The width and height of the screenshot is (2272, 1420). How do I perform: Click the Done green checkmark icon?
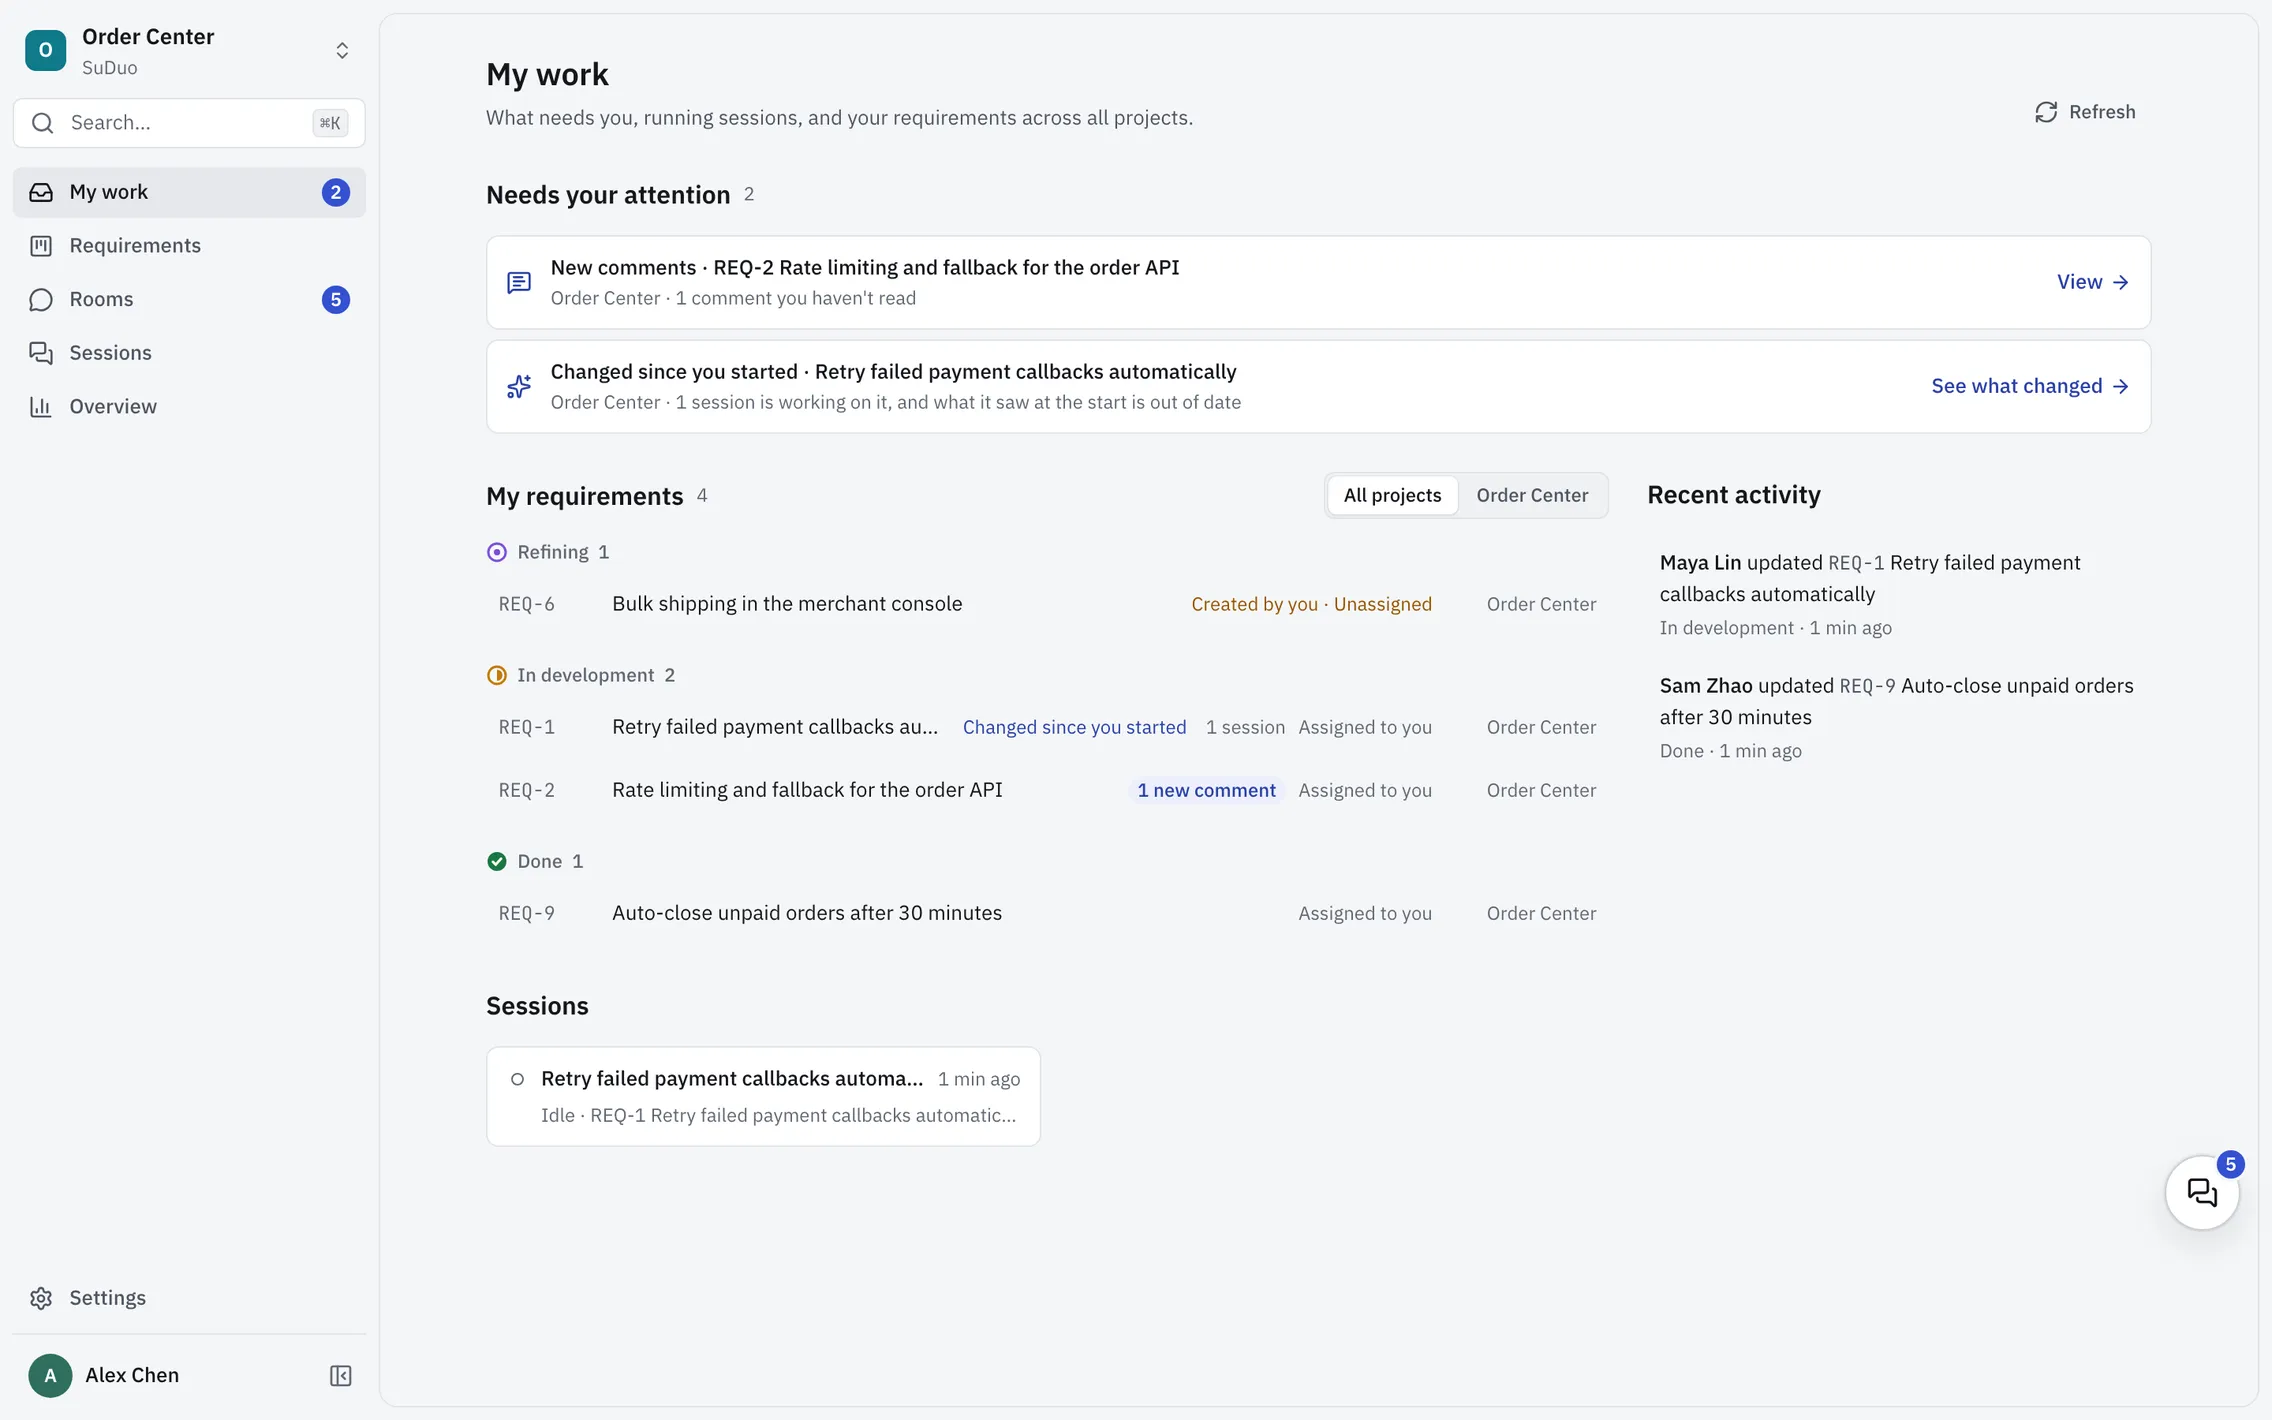tap(497, 861)
